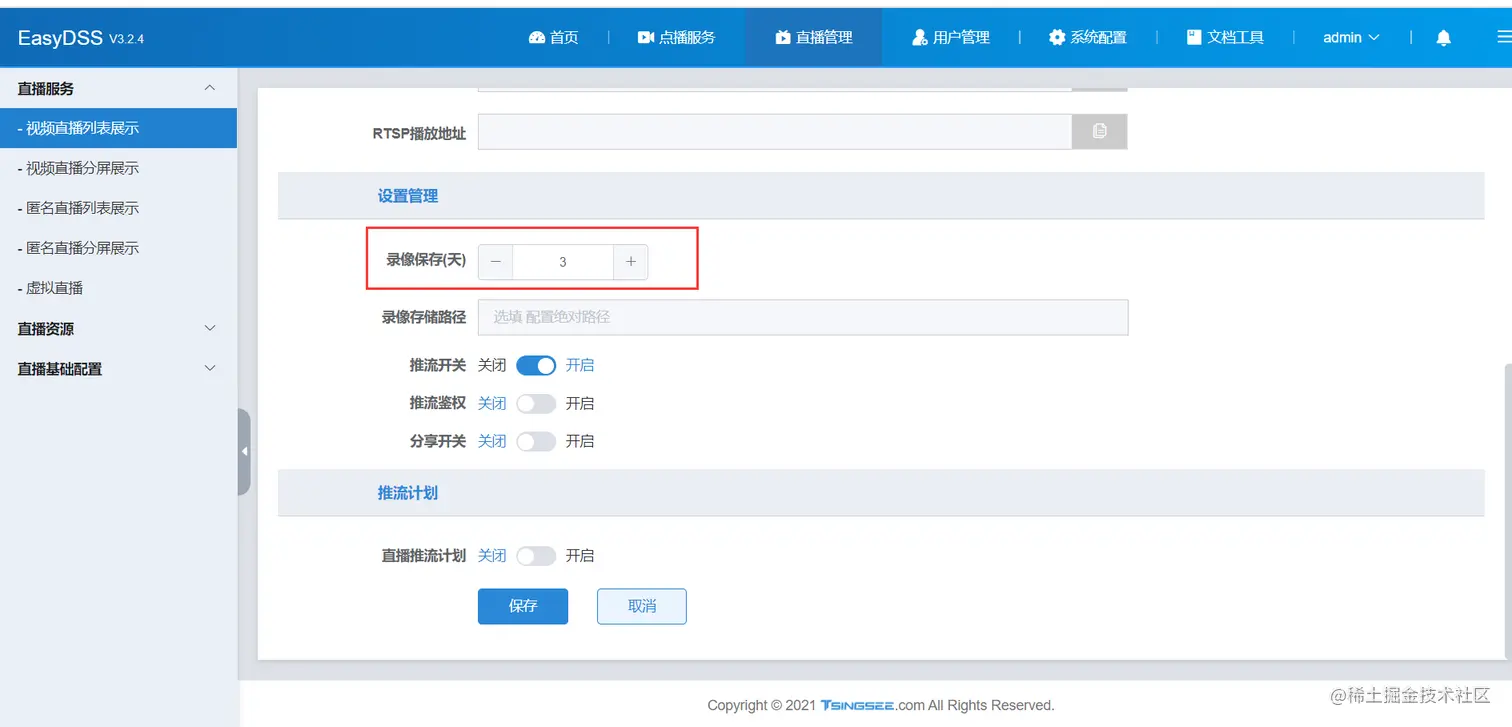This screenshot has width=1512, height=727.
Task: Open the 直播管理 tab
Action: [x=813, y=37]
